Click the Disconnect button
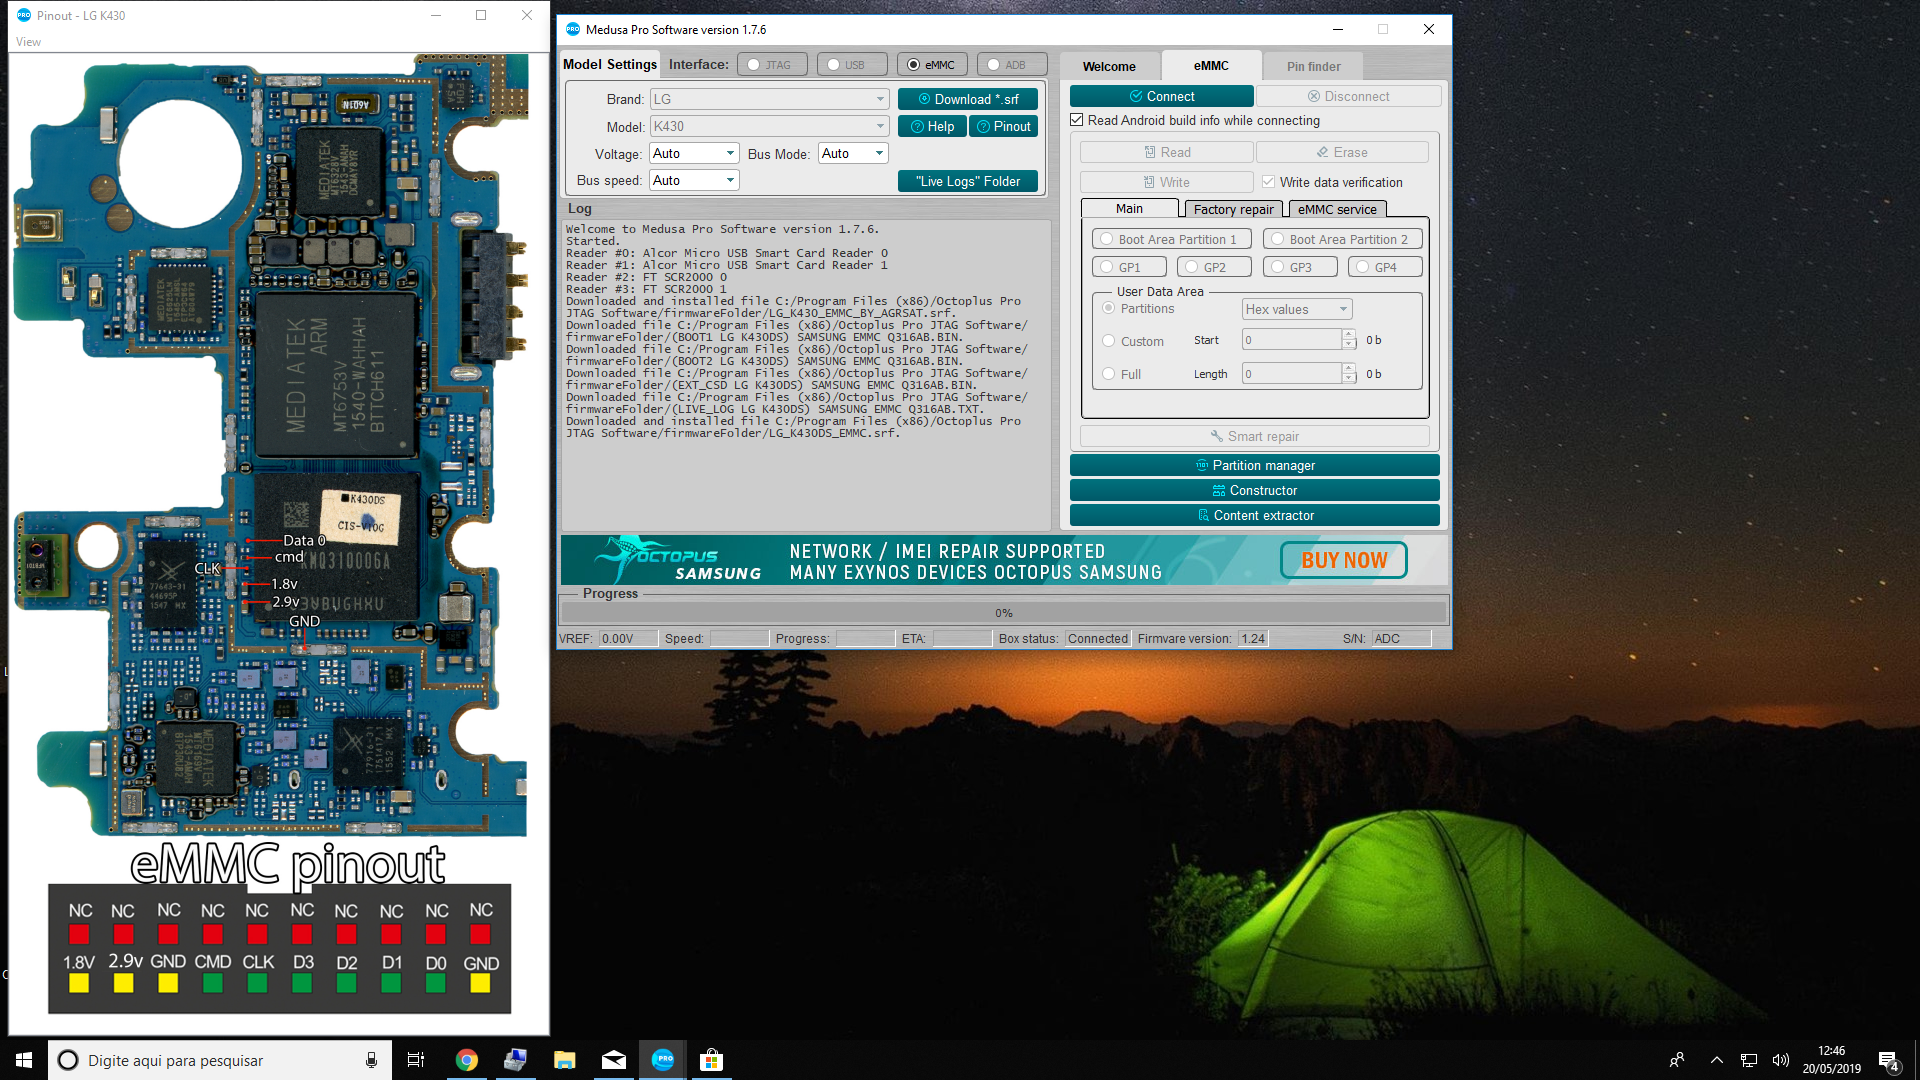This screenshot has height=1080, width=1920. (x=1348, y=96)
